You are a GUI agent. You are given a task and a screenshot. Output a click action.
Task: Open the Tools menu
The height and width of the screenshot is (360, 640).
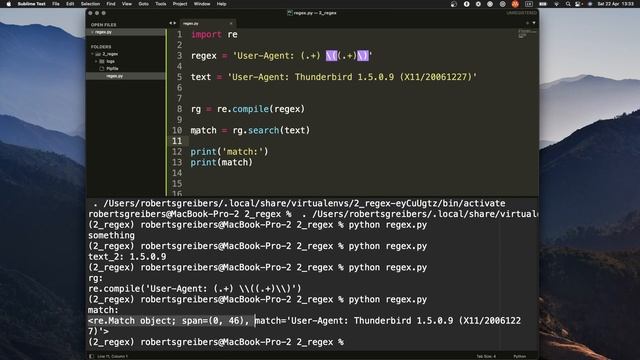point(161,4)
